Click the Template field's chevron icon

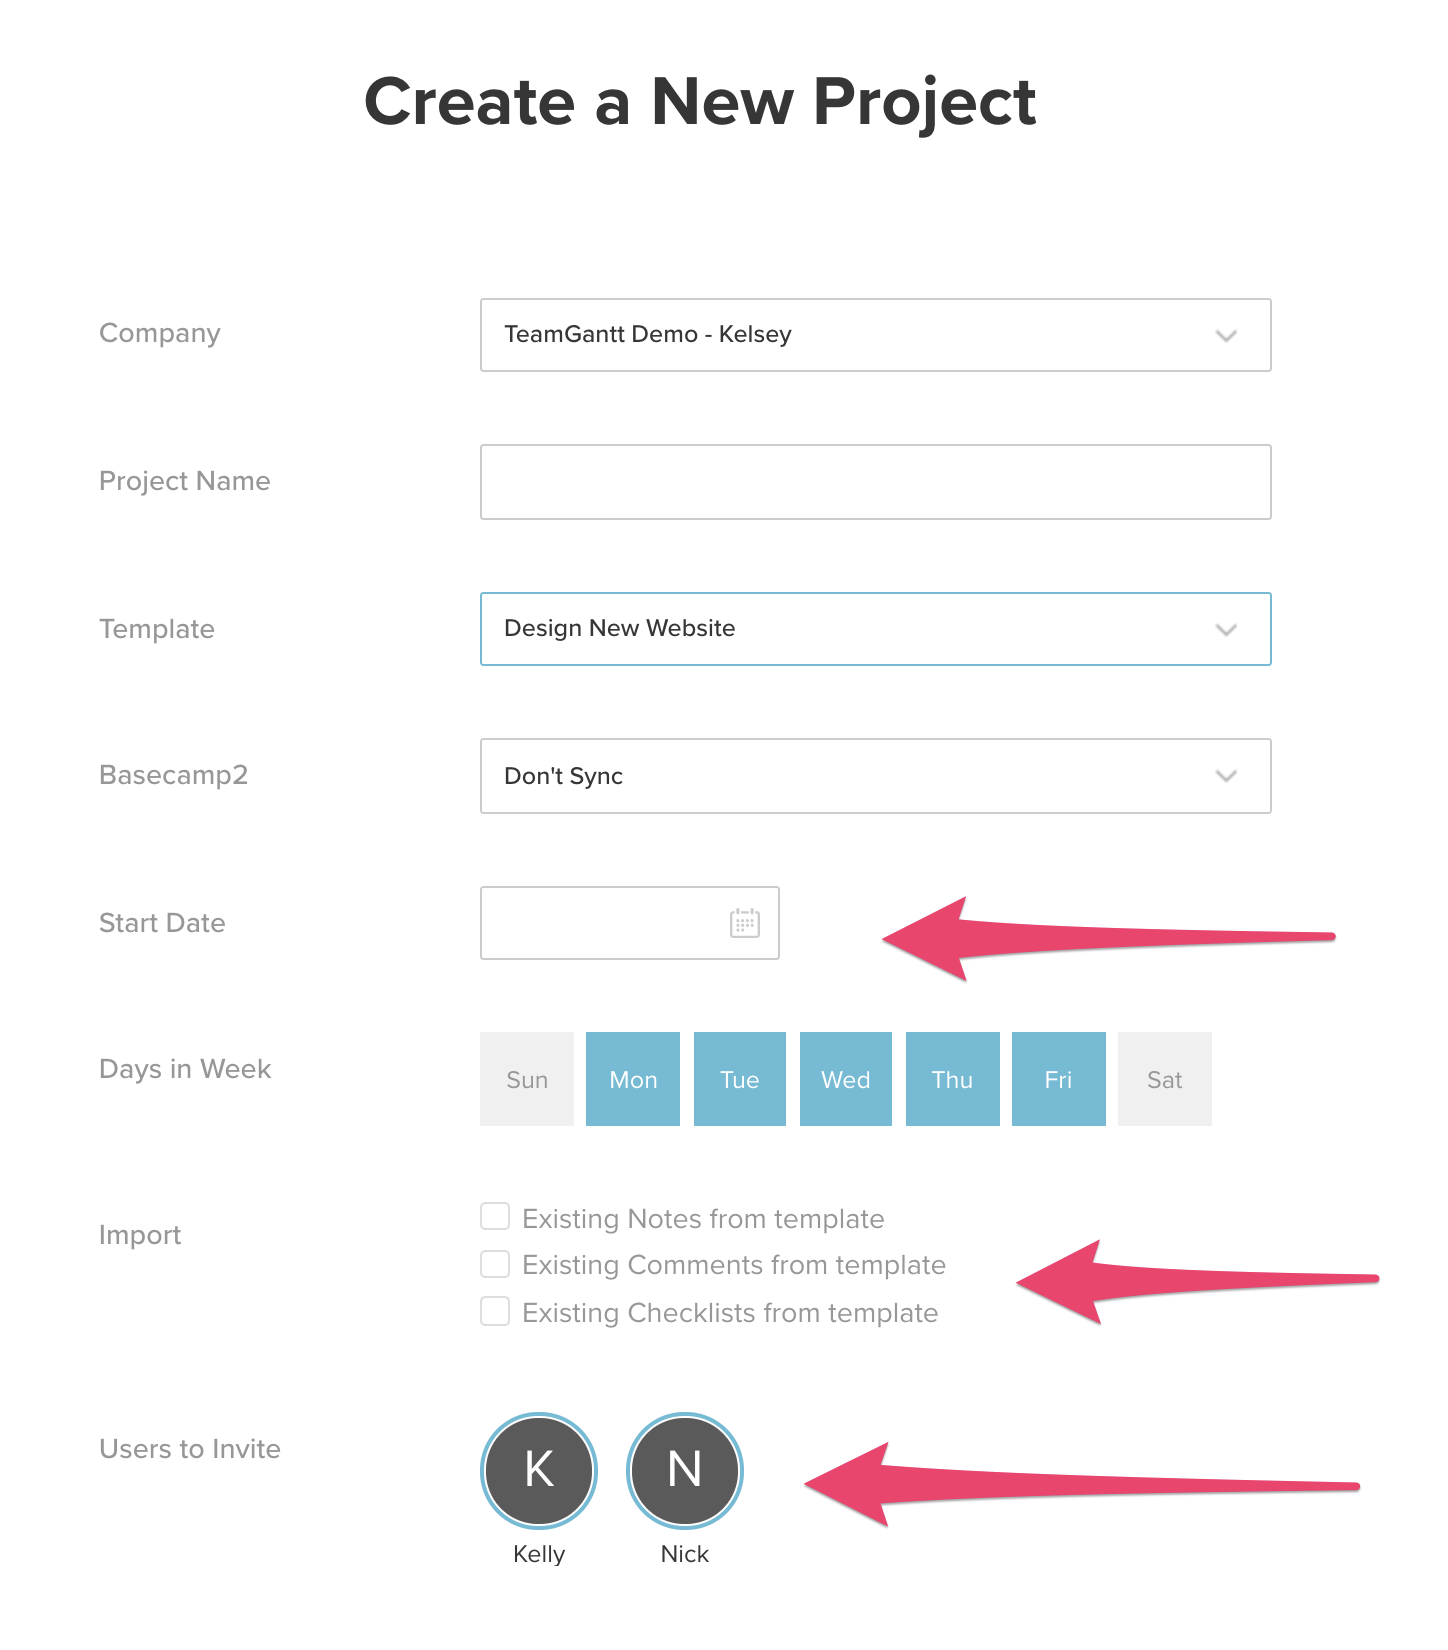point(1227,629)
